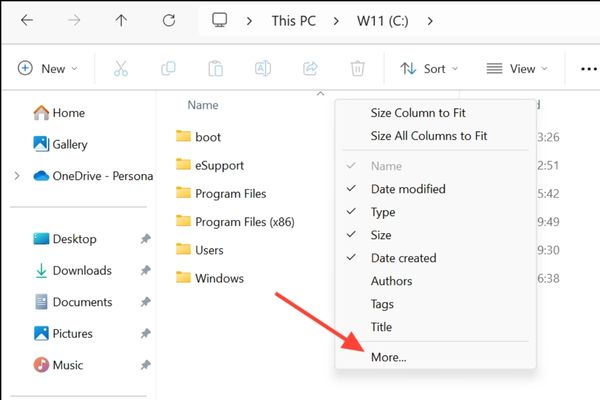The image size is (600, 400).
Task: Click the Share icon in toolbar
Action: [310, 69]
